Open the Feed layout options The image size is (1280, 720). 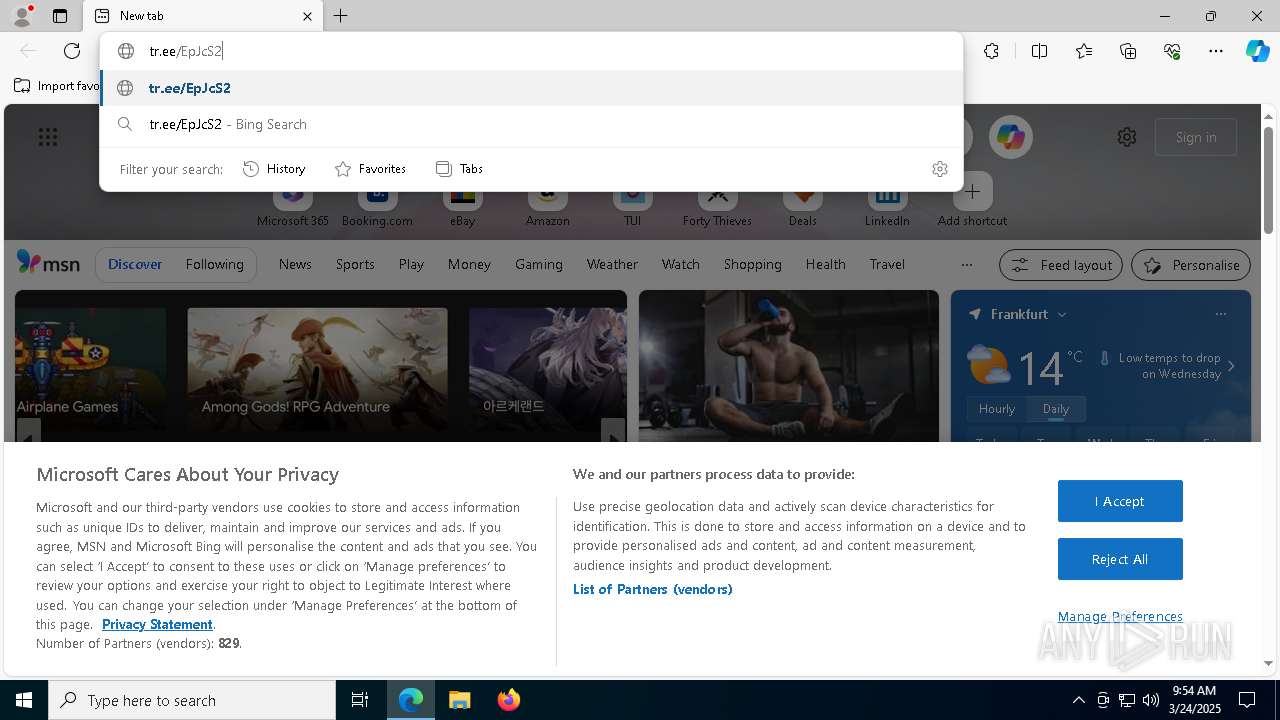pyautogui.click(x=1062, y=265)
